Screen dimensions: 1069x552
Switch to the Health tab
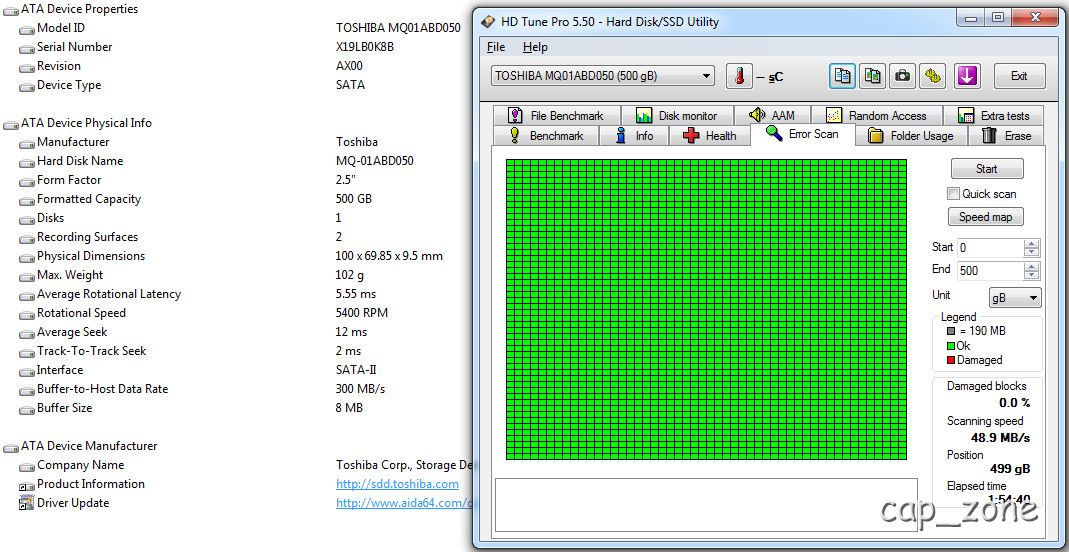[710, 136]
